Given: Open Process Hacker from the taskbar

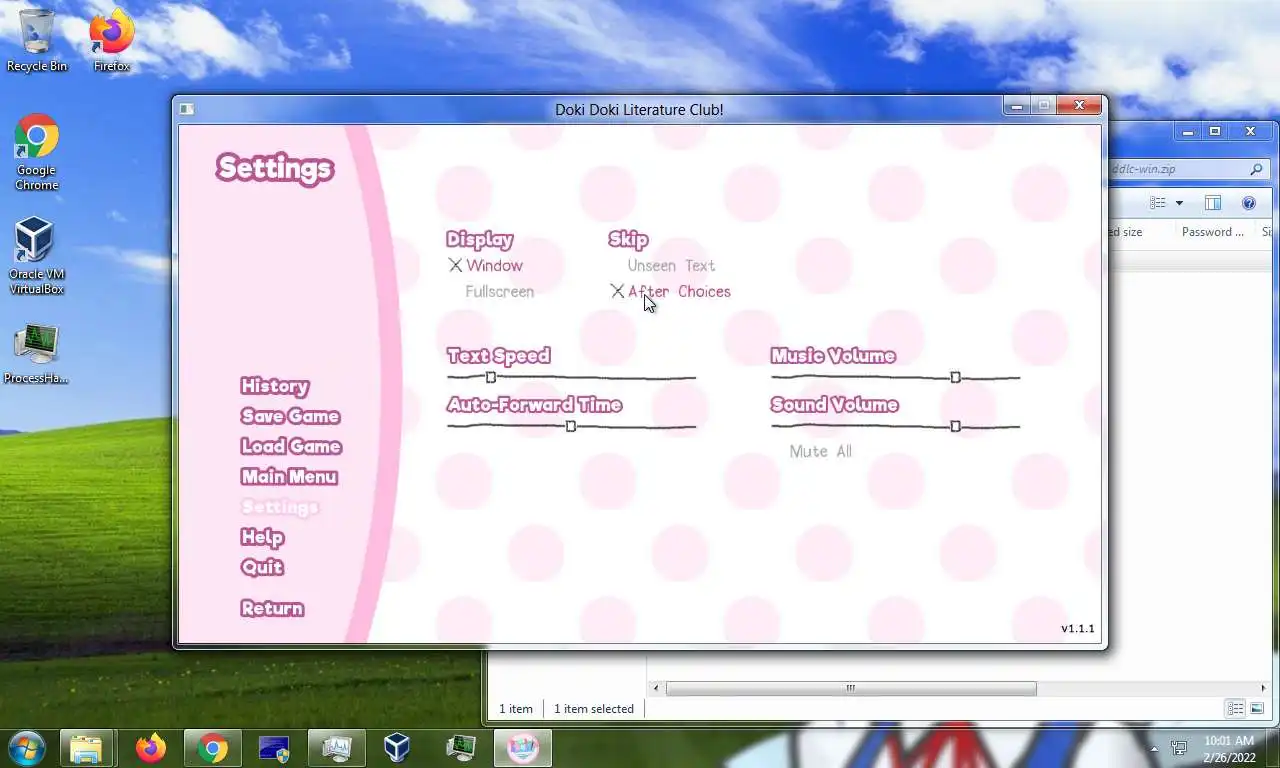Looking at the screenshot, I should pos(461,748).
